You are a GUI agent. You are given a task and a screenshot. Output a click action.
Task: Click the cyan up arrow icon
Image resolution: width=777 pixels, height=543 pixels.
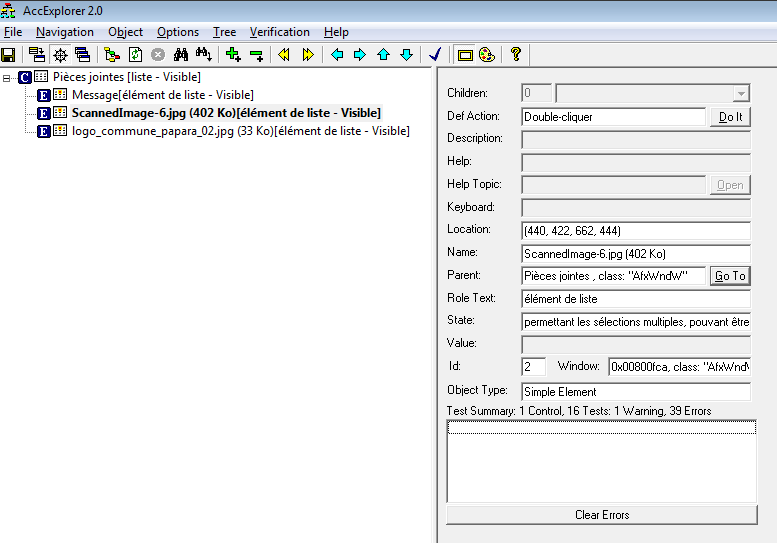tap(383, 54)
